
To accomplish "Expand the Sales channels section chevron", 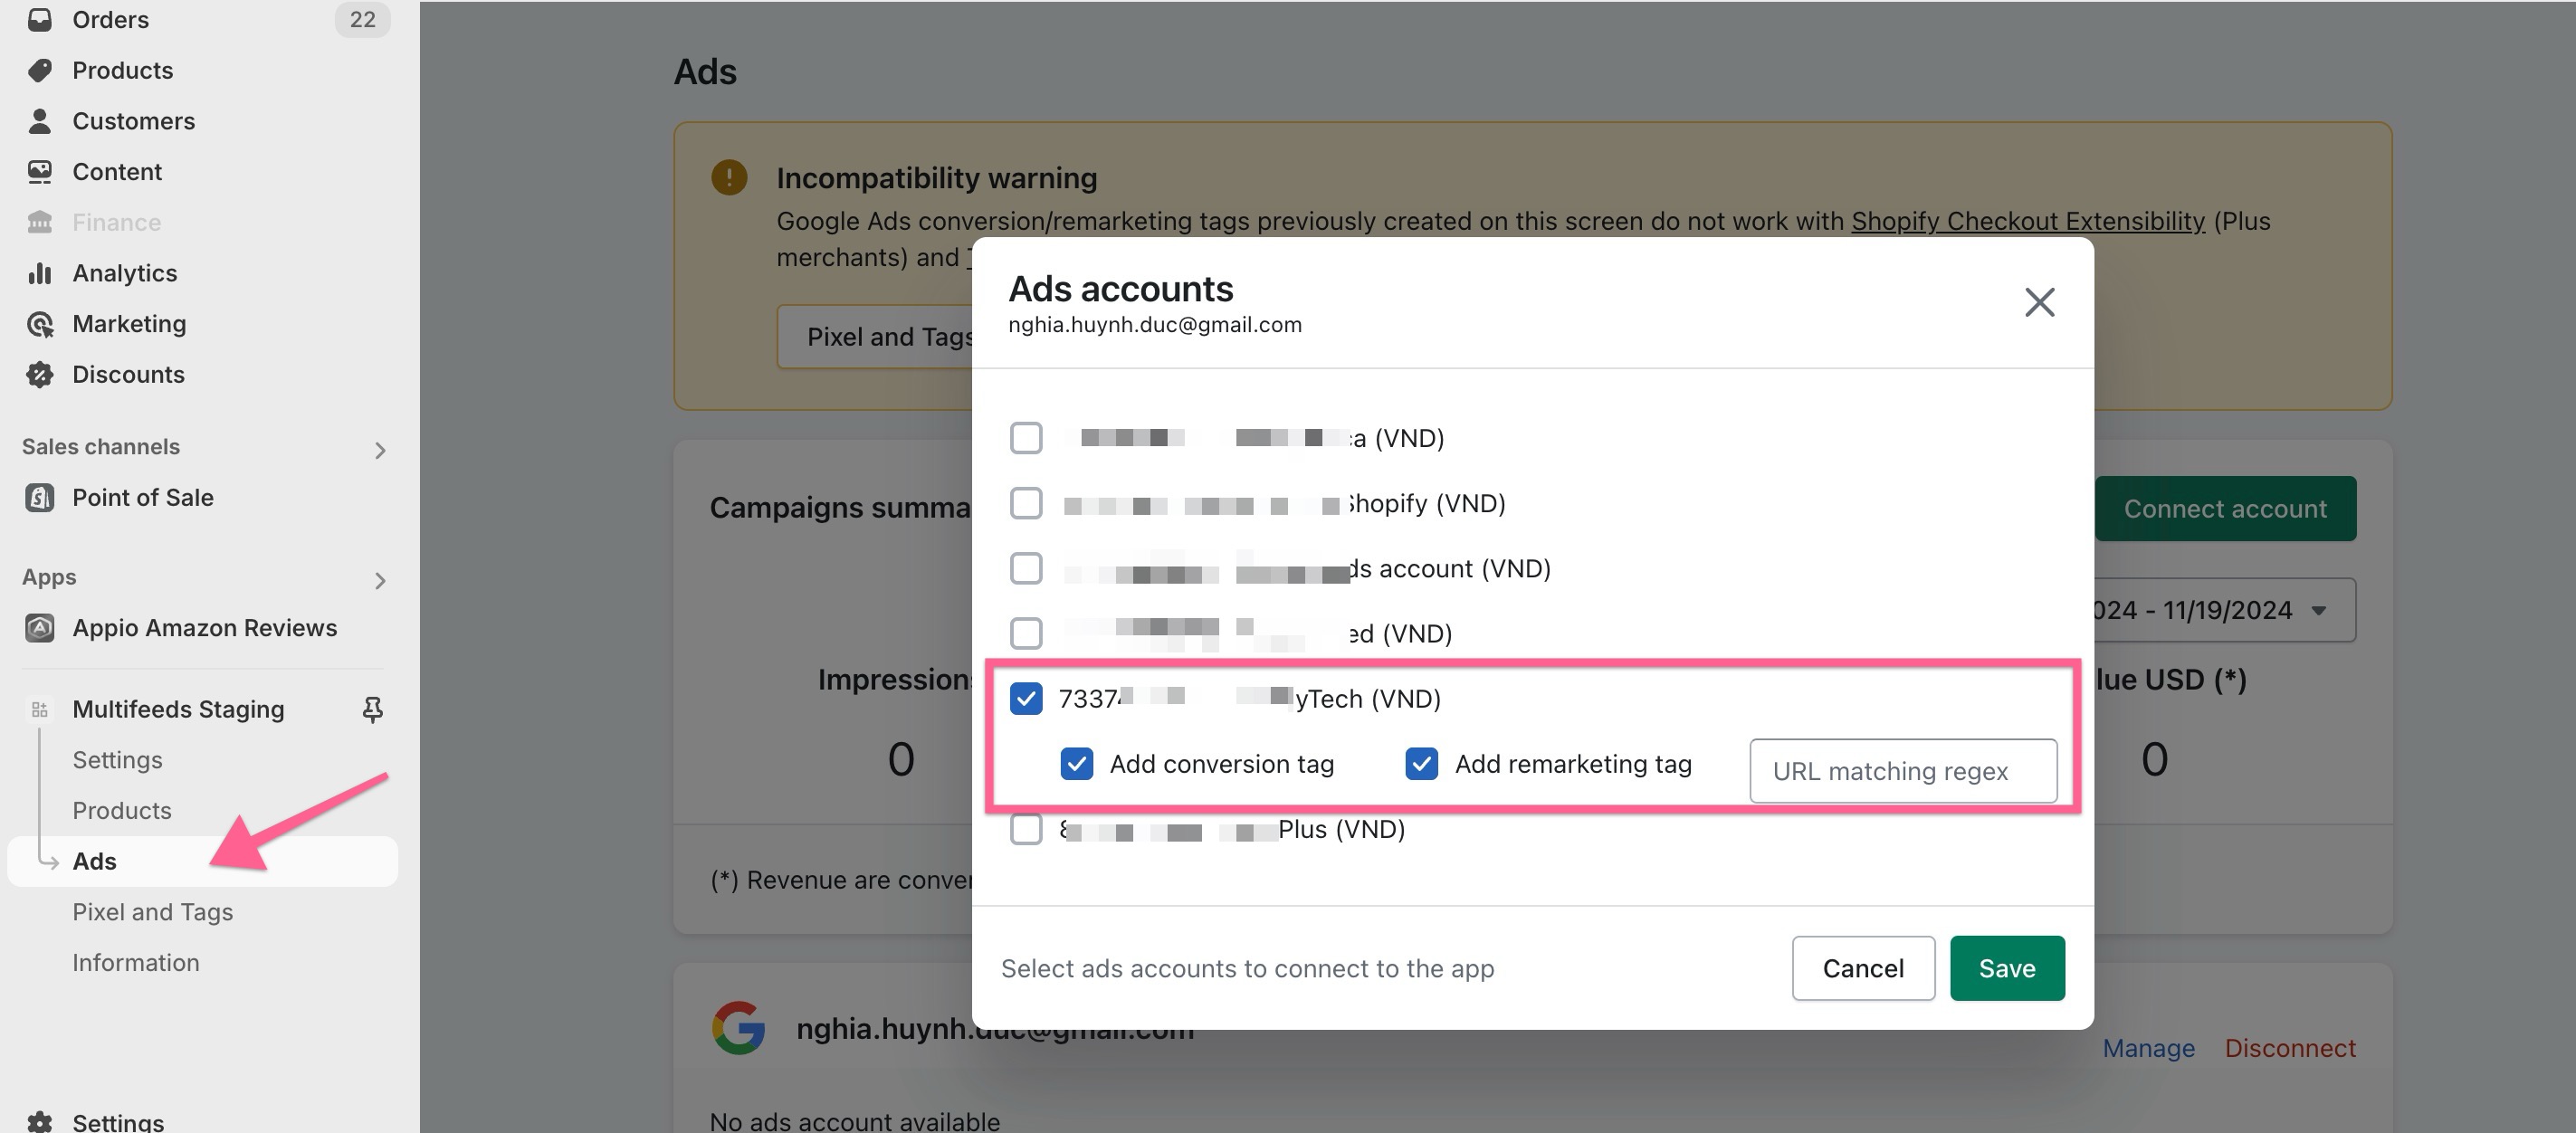I will 380,450.
